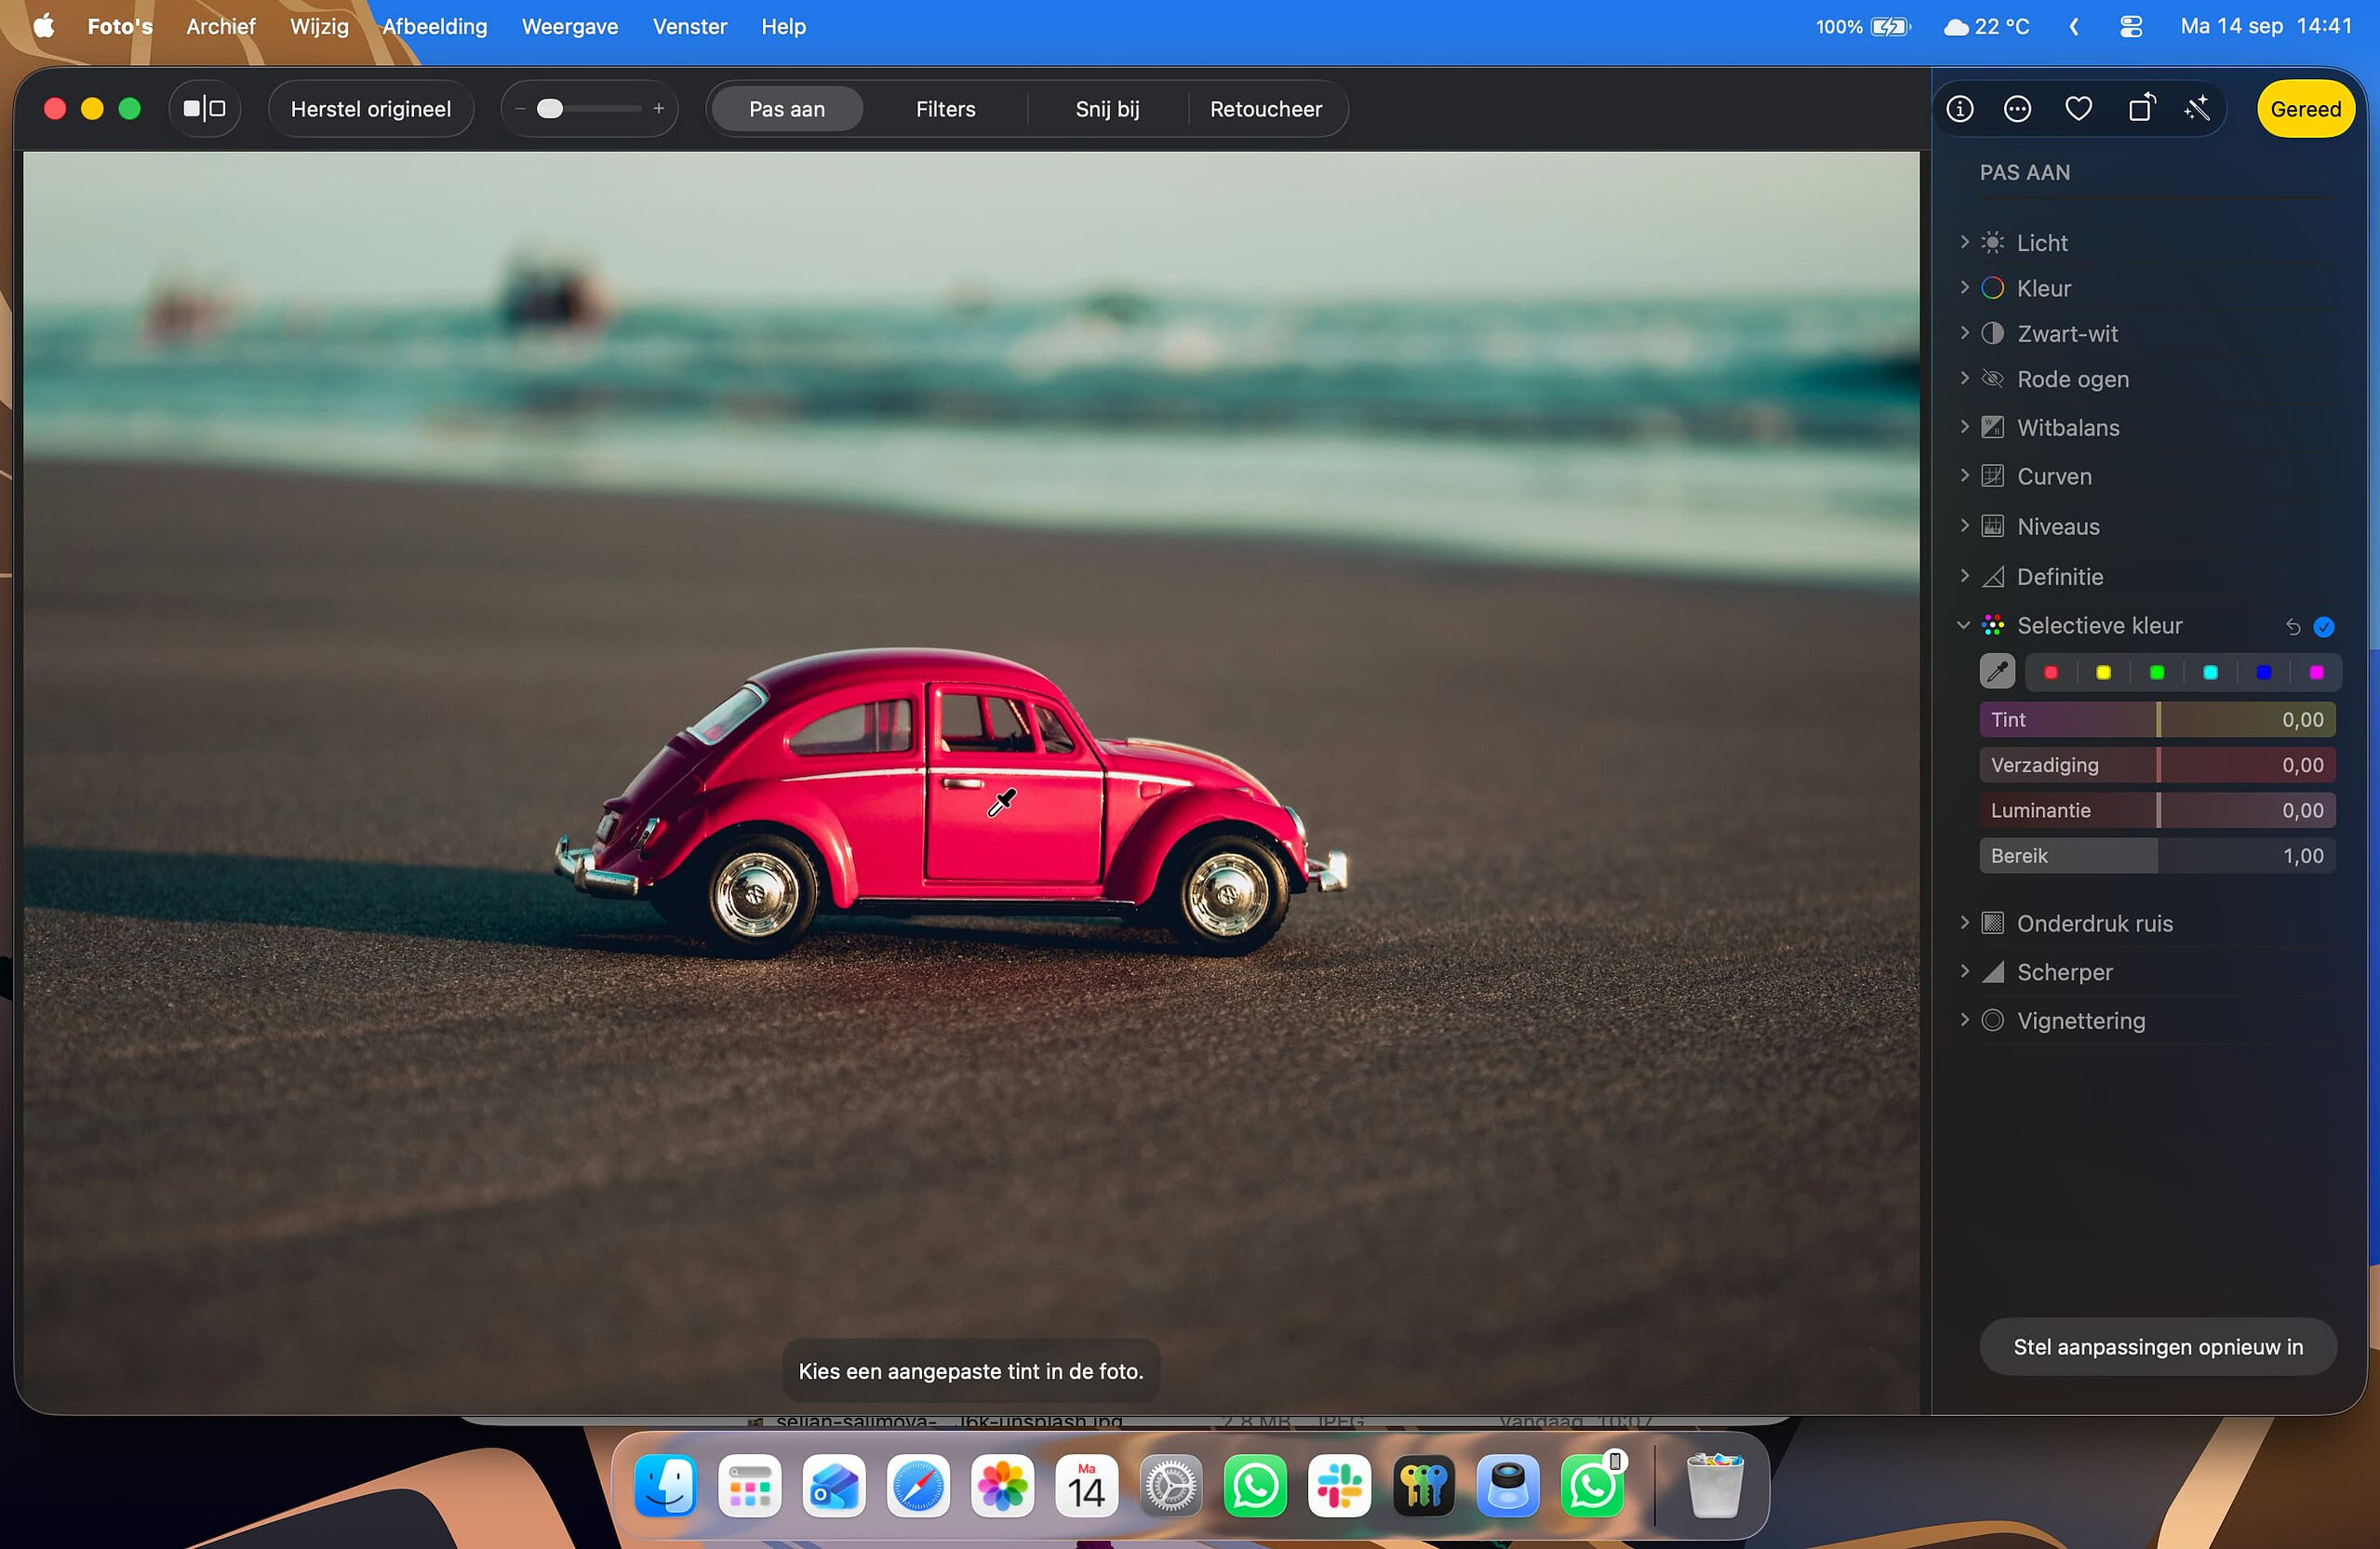
Task: Expand the Rode ogen section
Action: (1964, 378)
